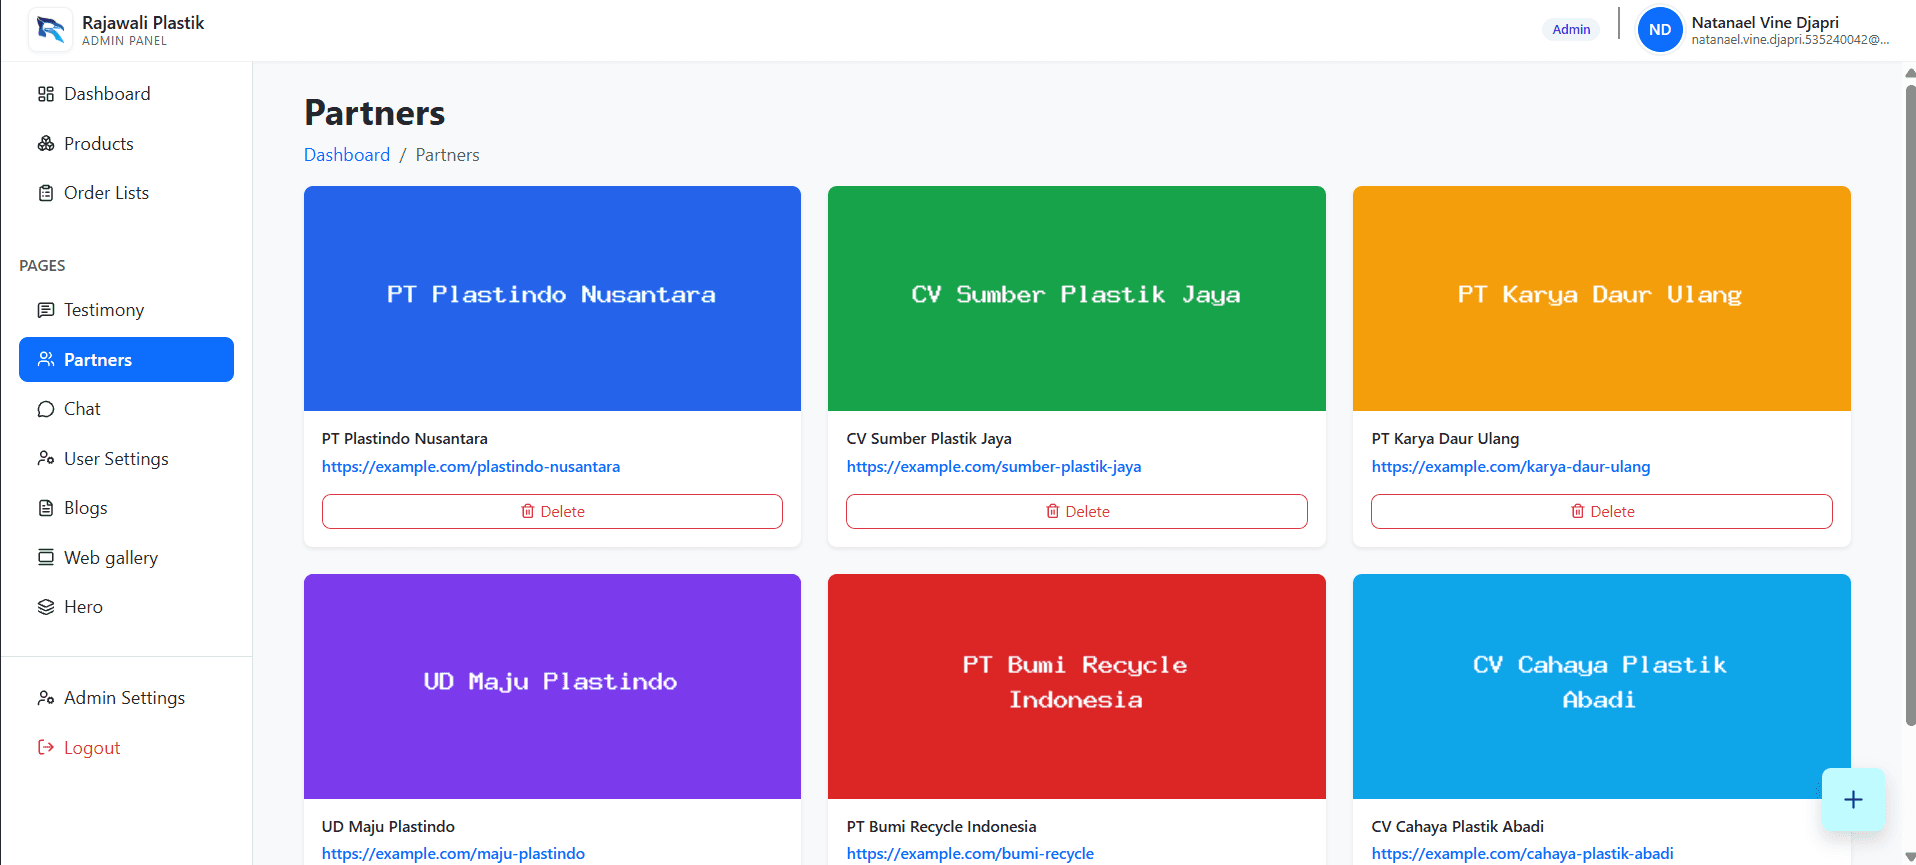Click the 'CV Sumber Plastik Jaya' card title text
1916x865 pixels.
click(x=929, y=439)
